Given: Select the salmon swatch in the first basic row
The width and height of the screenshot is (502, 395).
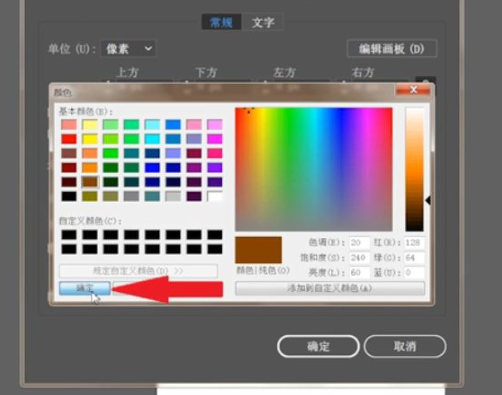Looking at the screenshot, I should [69, 125].
